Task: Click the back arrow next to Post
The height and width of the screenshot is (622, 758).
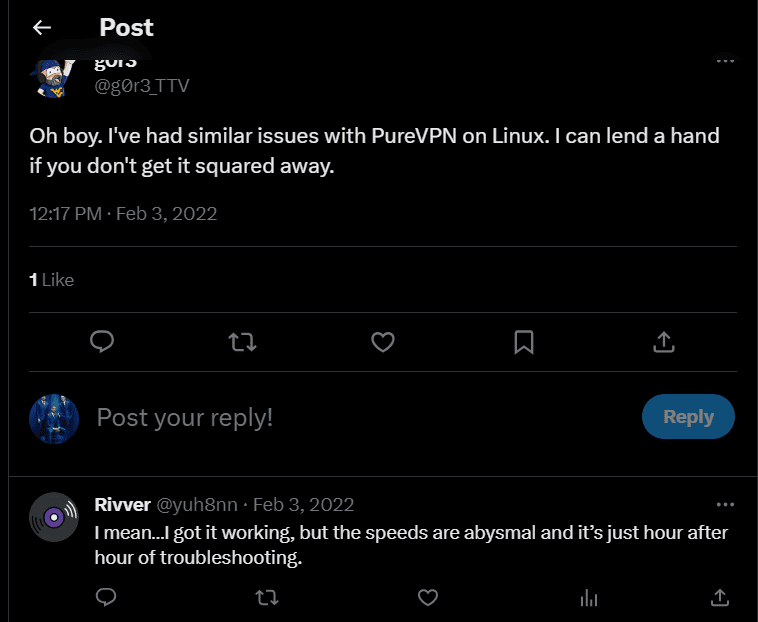Action: 42,28
